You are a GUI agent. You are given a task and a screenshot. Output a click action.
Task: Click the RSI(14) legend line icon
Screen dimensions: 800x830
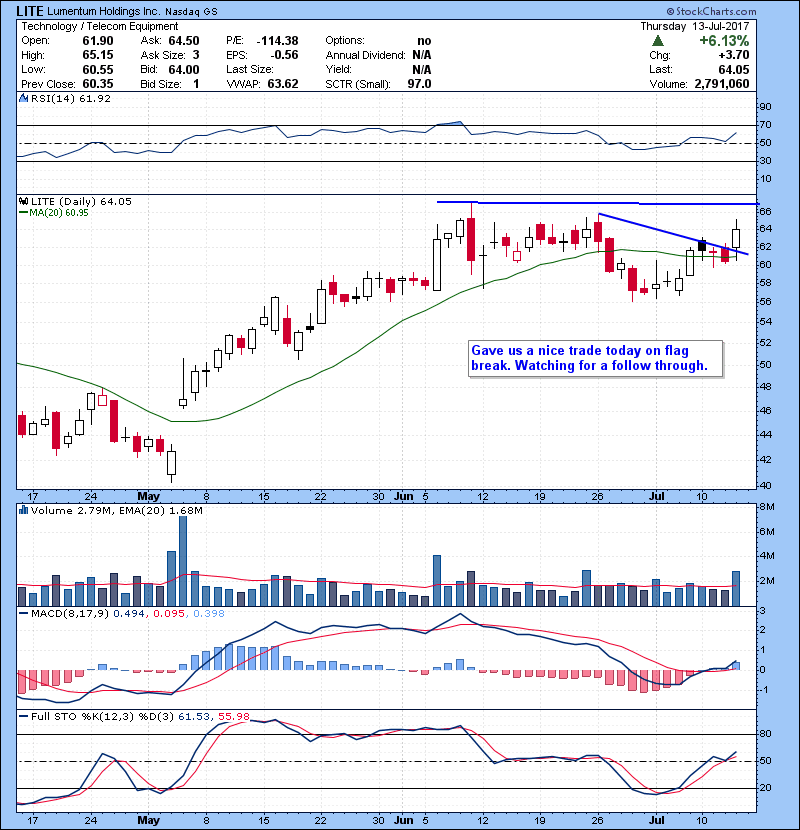pos(22,99)
